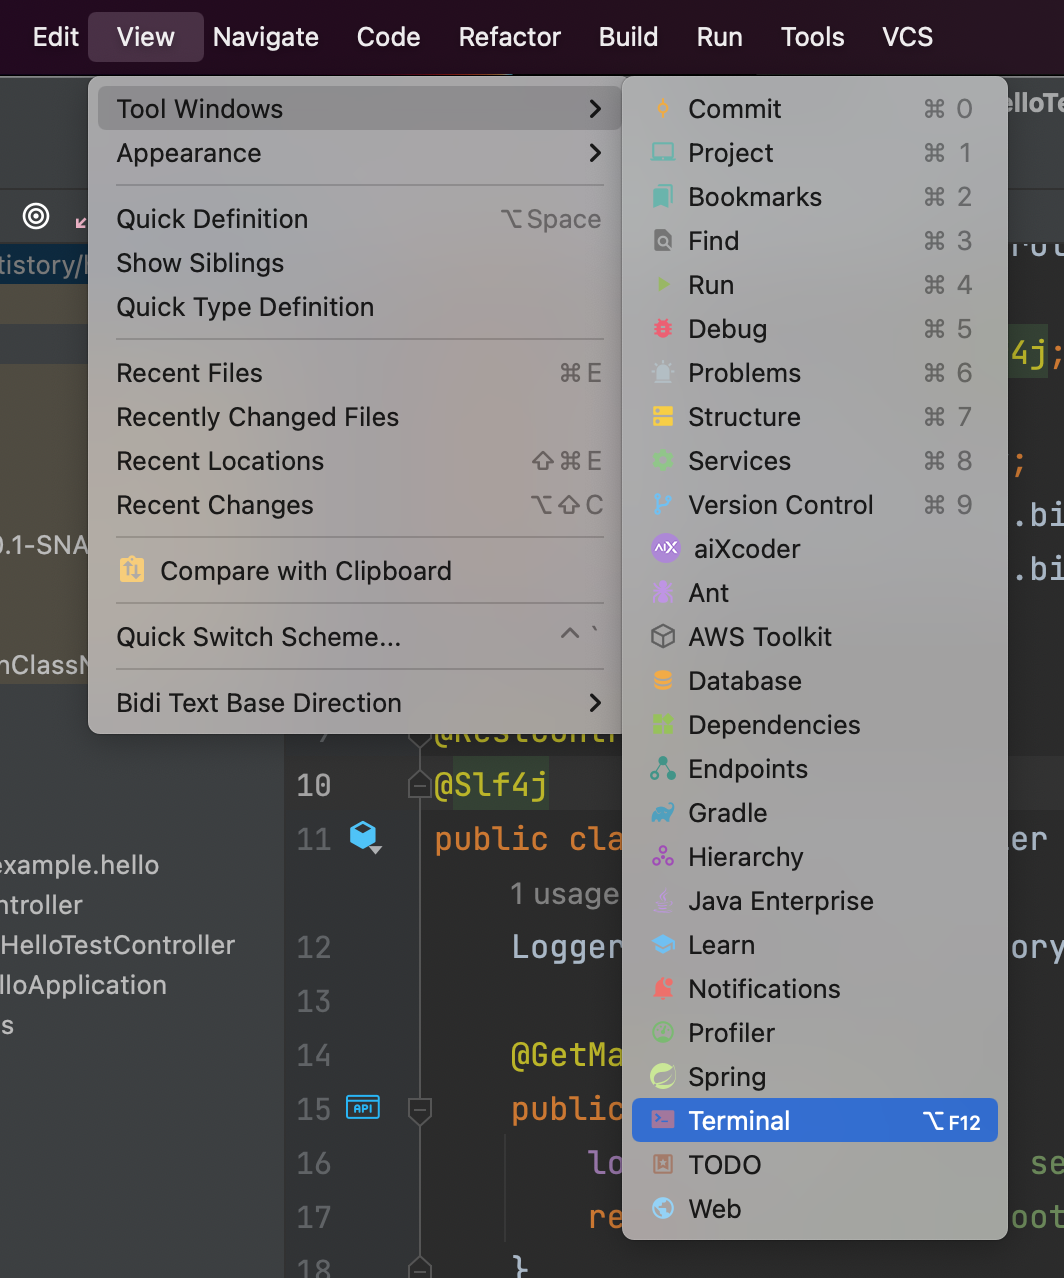The width and height of the screenshot is (1064, 1278).
Task: Select the example.hello package row
Action: 80,864
